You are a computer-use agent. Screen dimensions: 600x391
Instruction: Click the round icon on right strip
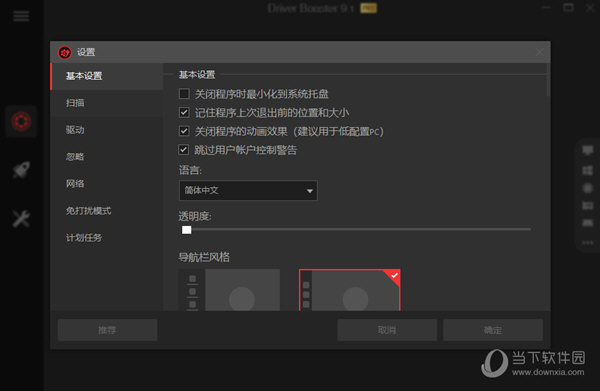click(587, 188)
